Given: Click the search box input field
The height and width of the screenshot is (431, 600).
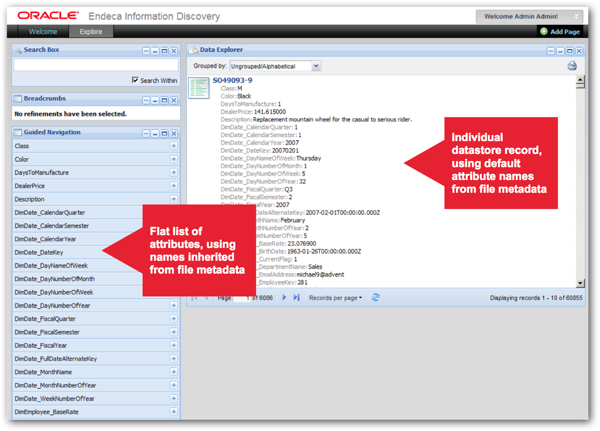Looking at the screenshot, I should point(96,65).
